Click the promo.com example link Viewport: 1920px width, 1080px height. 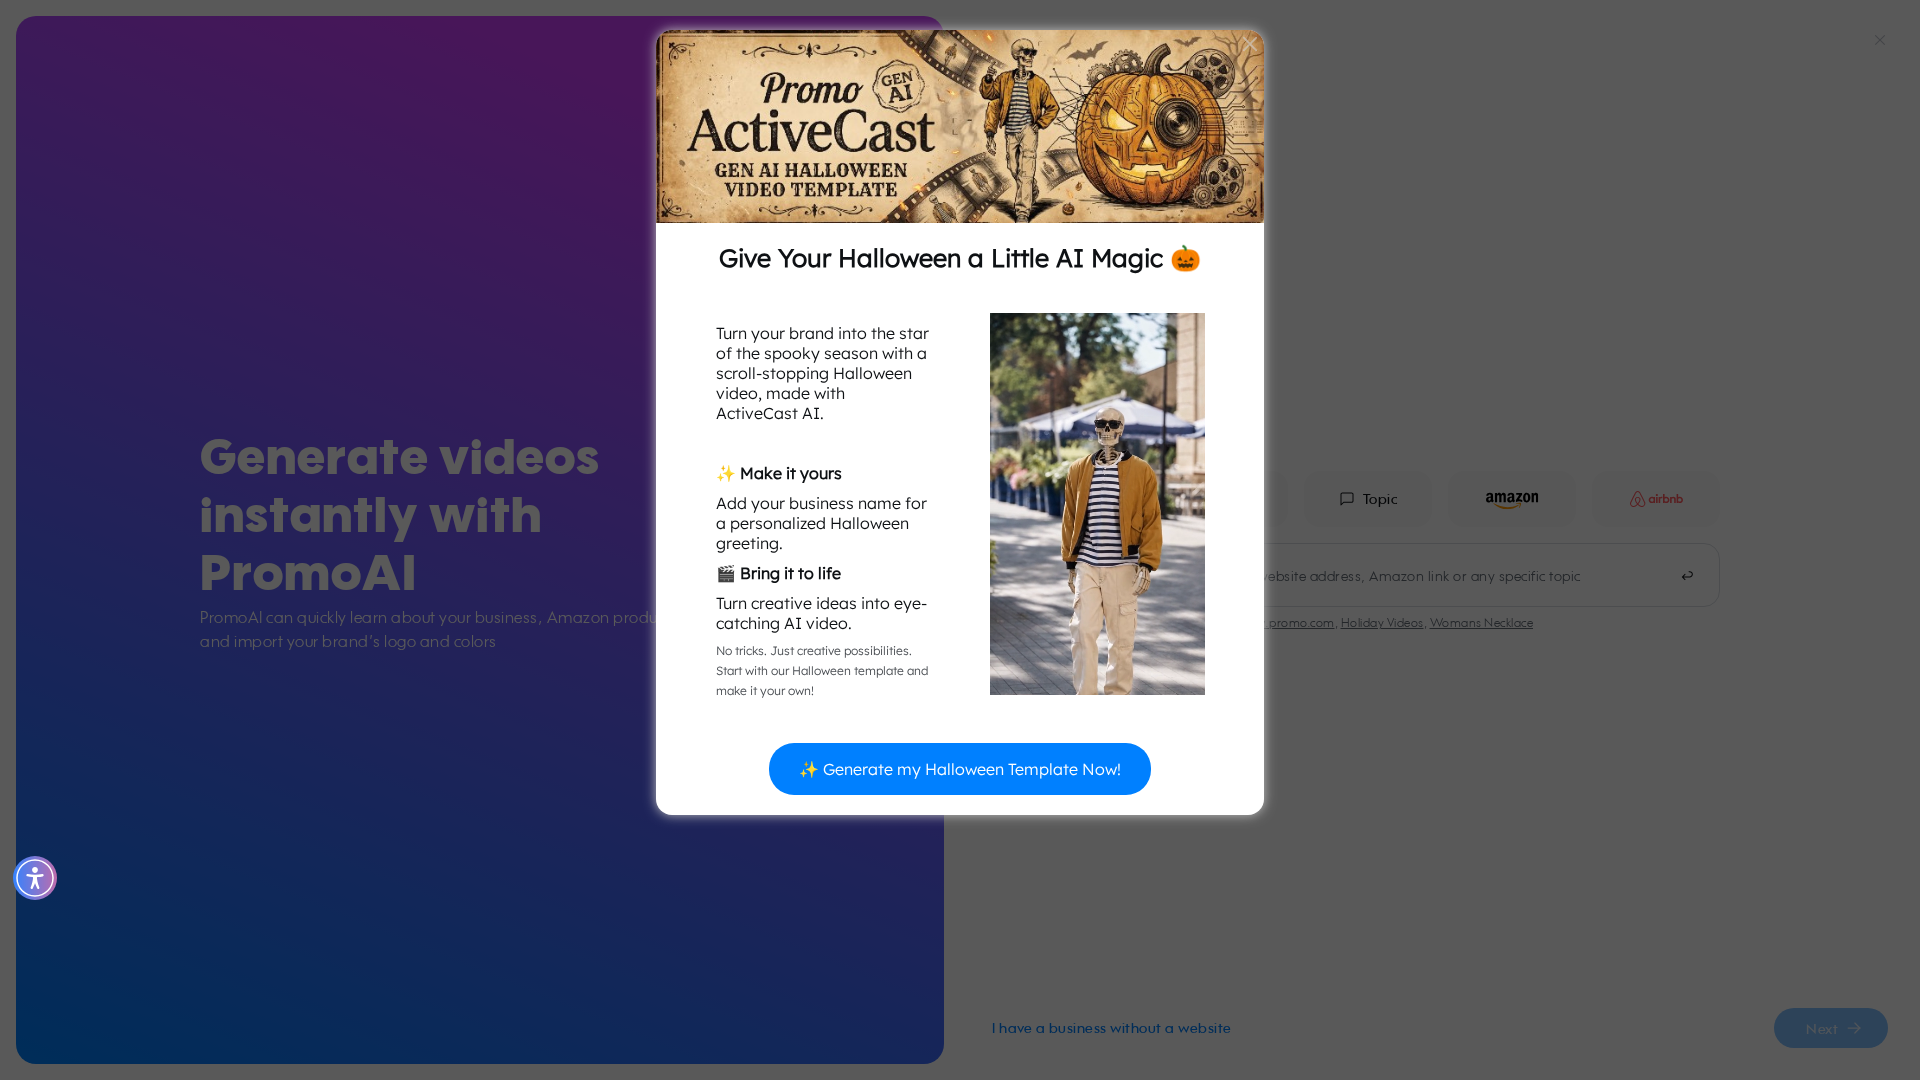pos(1300,623)
